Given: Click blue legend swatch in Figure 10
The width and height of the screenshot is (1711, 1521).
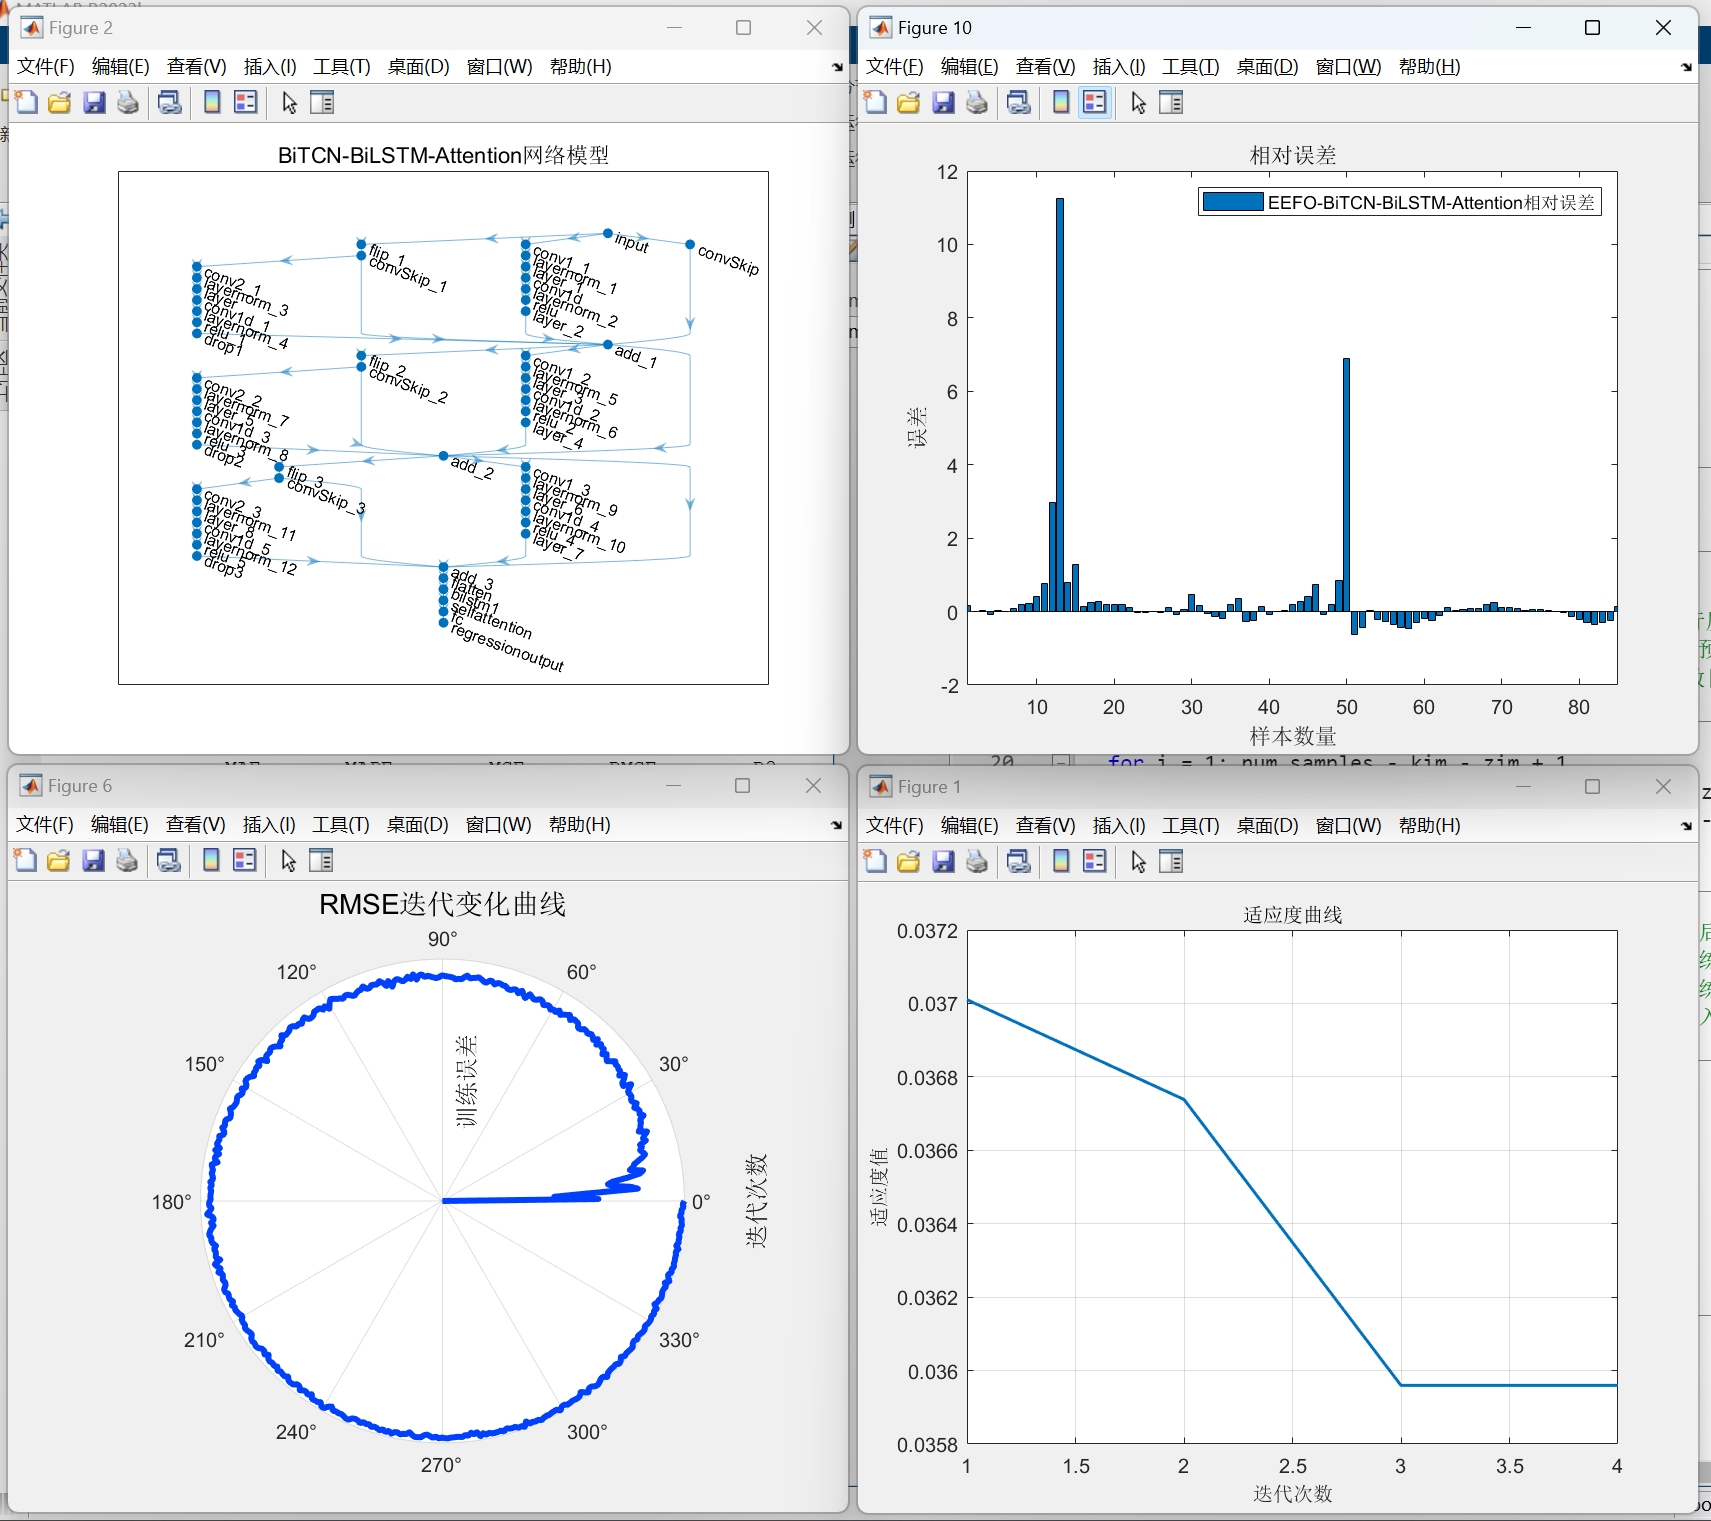Looking at the screenshot, I should pyautogui.click(x=1233, y=202).
